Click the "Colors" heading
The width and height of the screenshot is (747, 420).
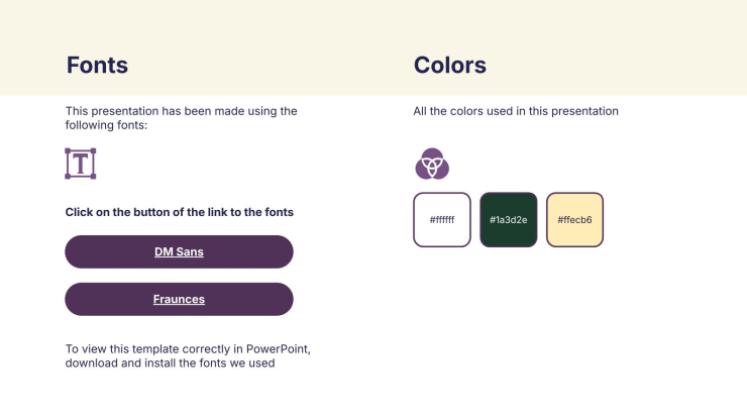[x=450, y=66]
